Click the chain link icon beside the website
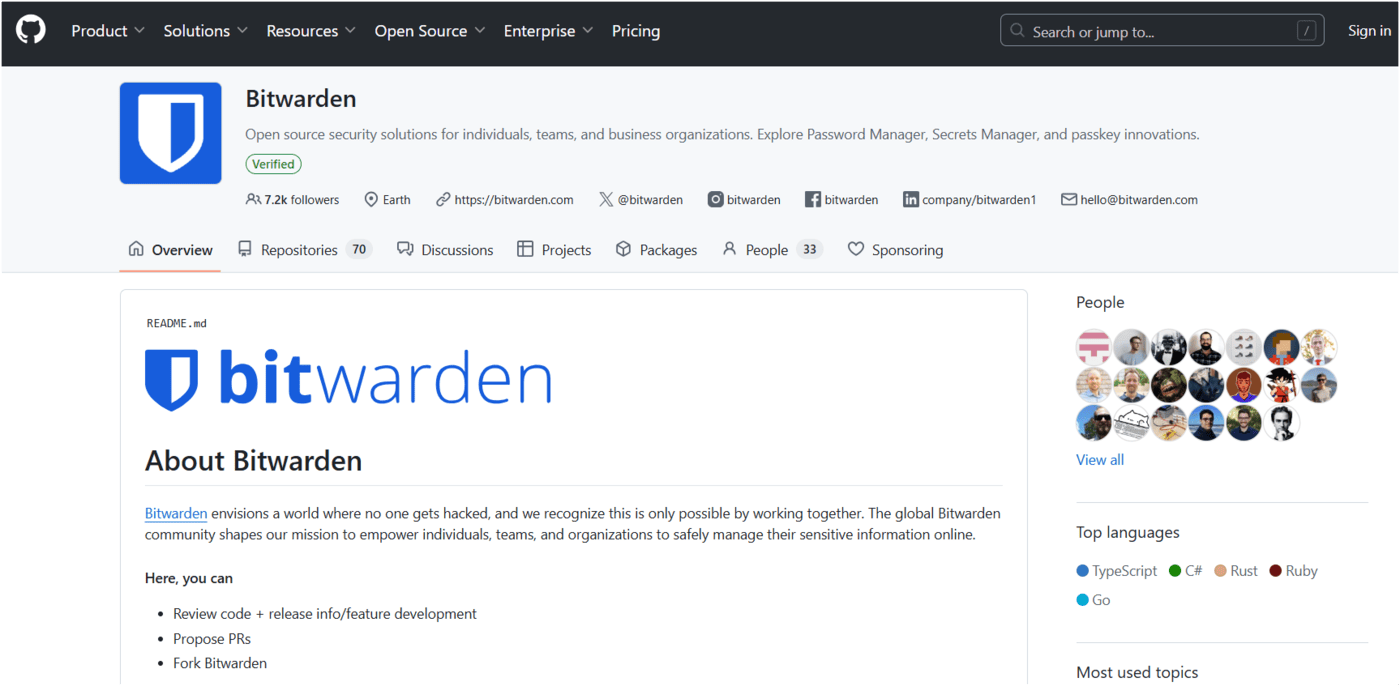1400x686 pixels. 443,200
